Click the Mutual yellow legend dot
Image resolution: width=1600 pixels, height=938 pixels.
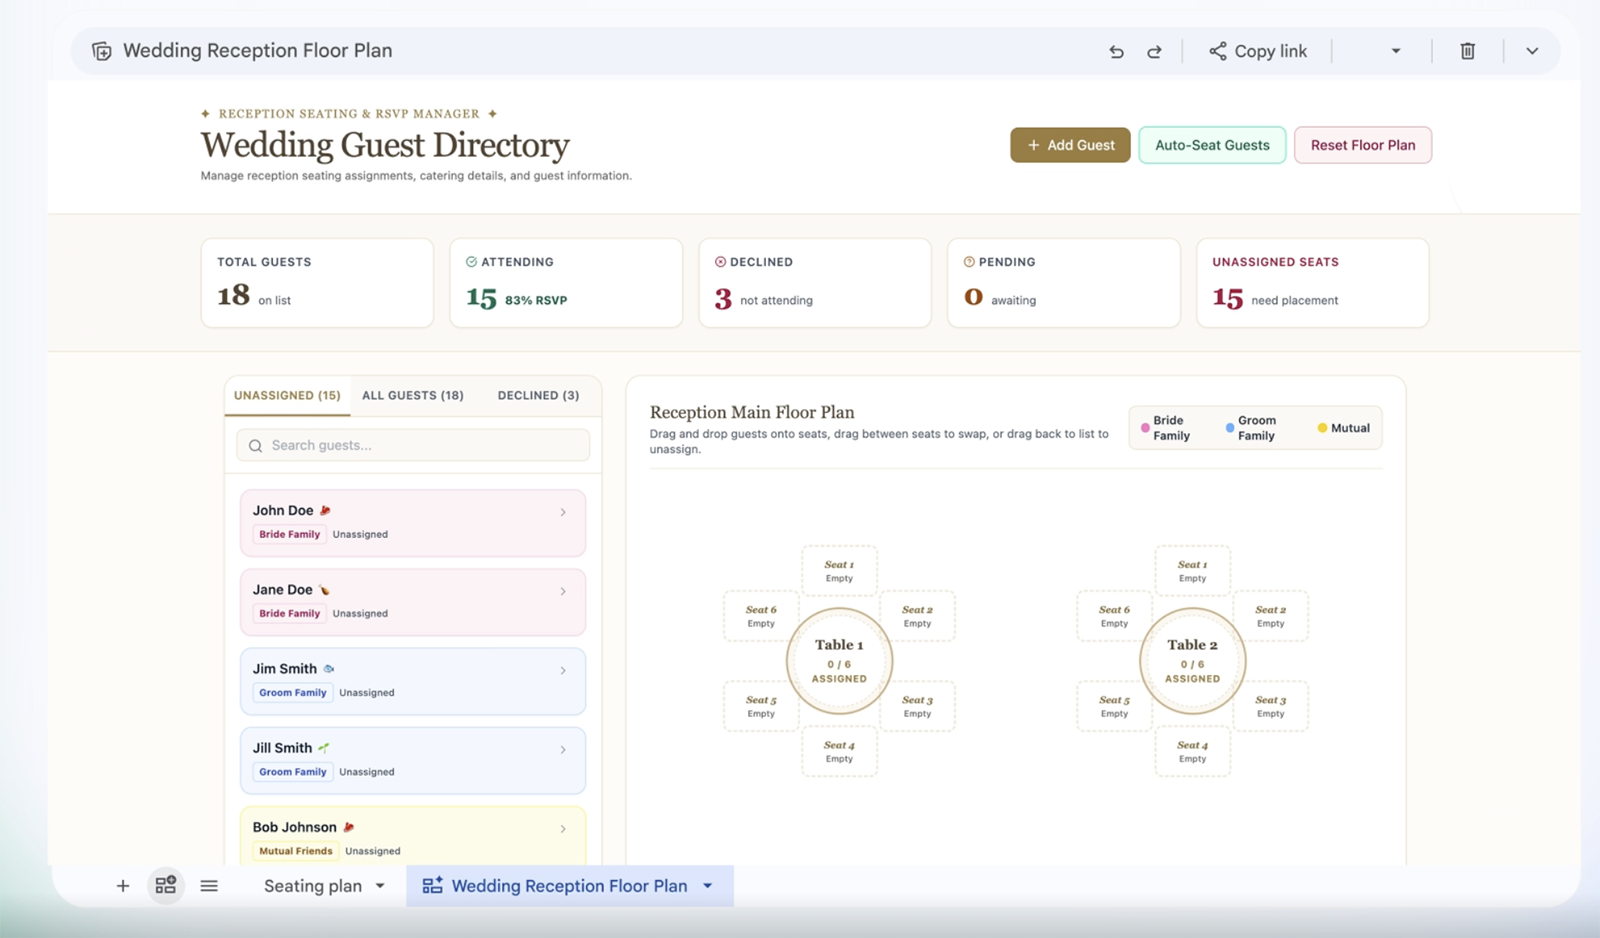(x=1322, y=428)
